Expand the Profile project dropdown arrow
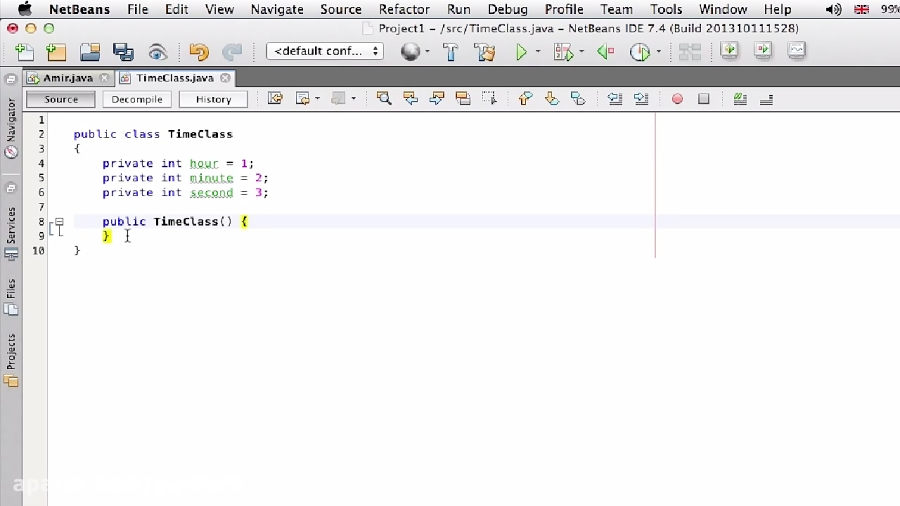Screen dimensions: 900x506 click(658, 52)
